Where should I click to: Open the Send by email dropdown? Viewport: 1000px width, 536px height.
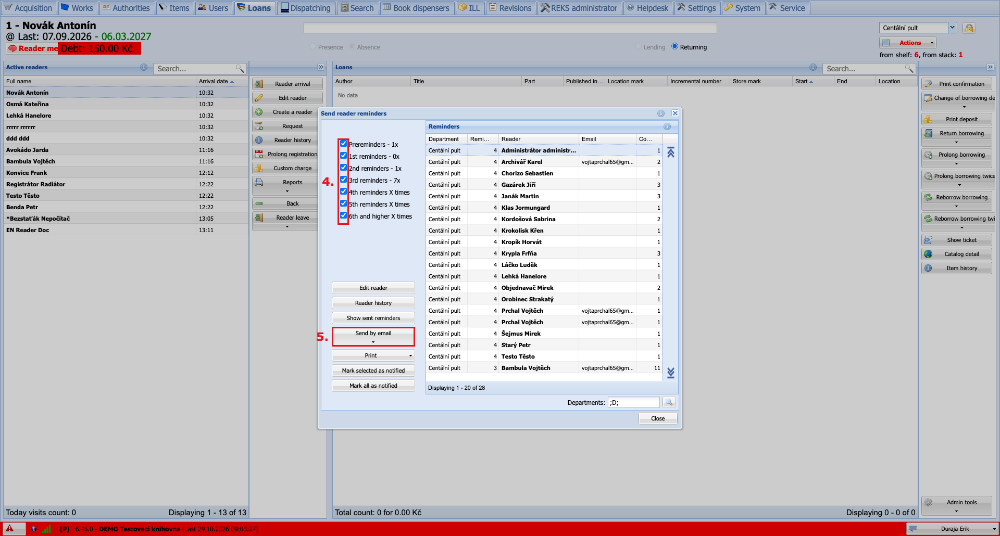[x=373, y=336]
